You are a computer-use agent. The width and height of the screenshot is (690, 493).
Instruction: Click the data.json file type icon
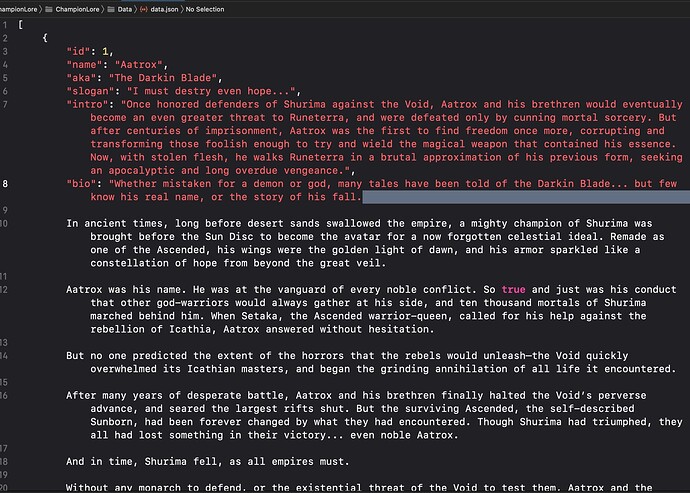(143, 9)
